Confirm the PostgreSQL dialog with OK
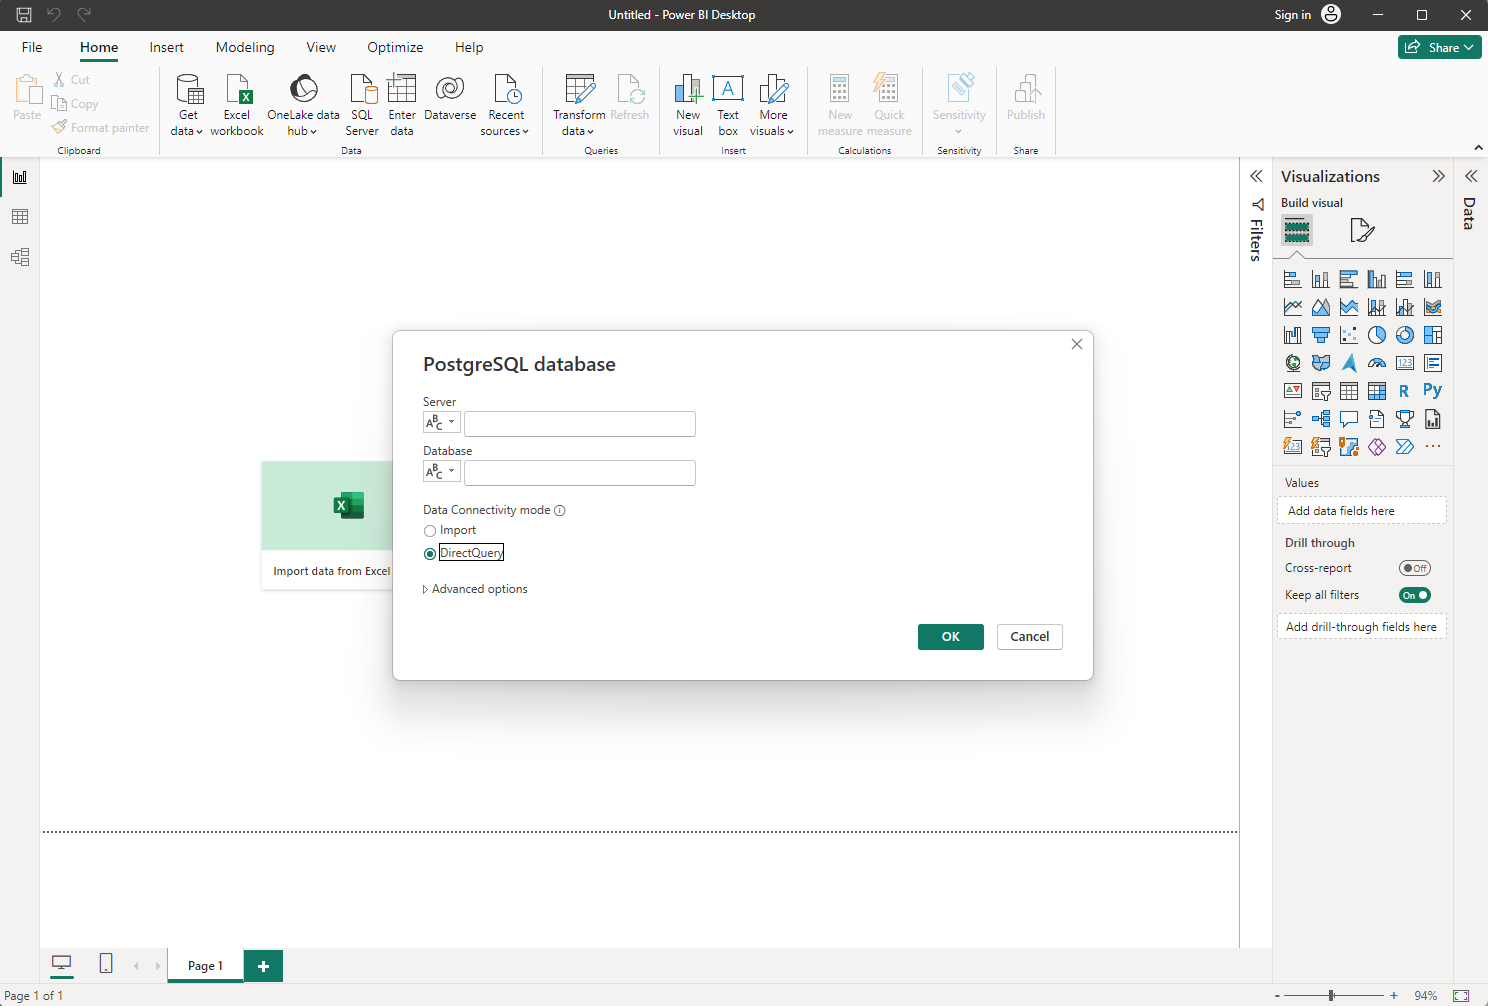1488x1006 pixels. coord(951,637)
